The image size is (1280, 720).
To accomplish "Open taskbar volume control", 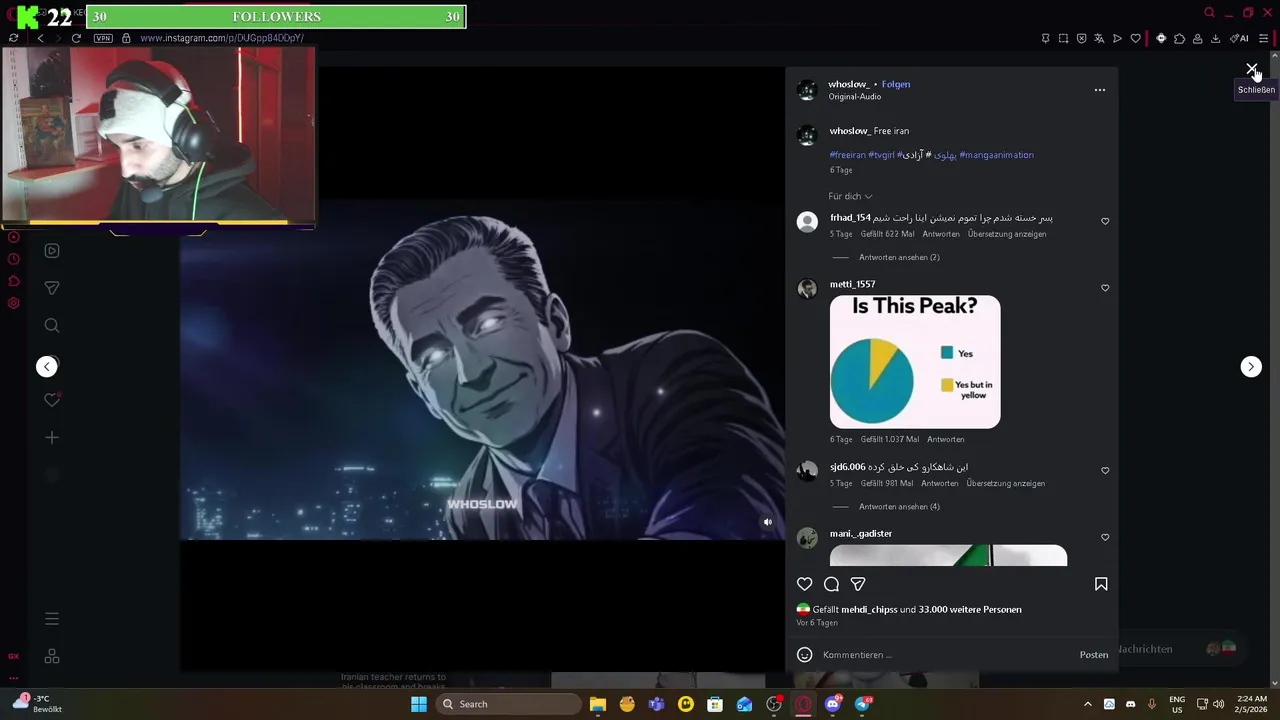I will 1220,704.
